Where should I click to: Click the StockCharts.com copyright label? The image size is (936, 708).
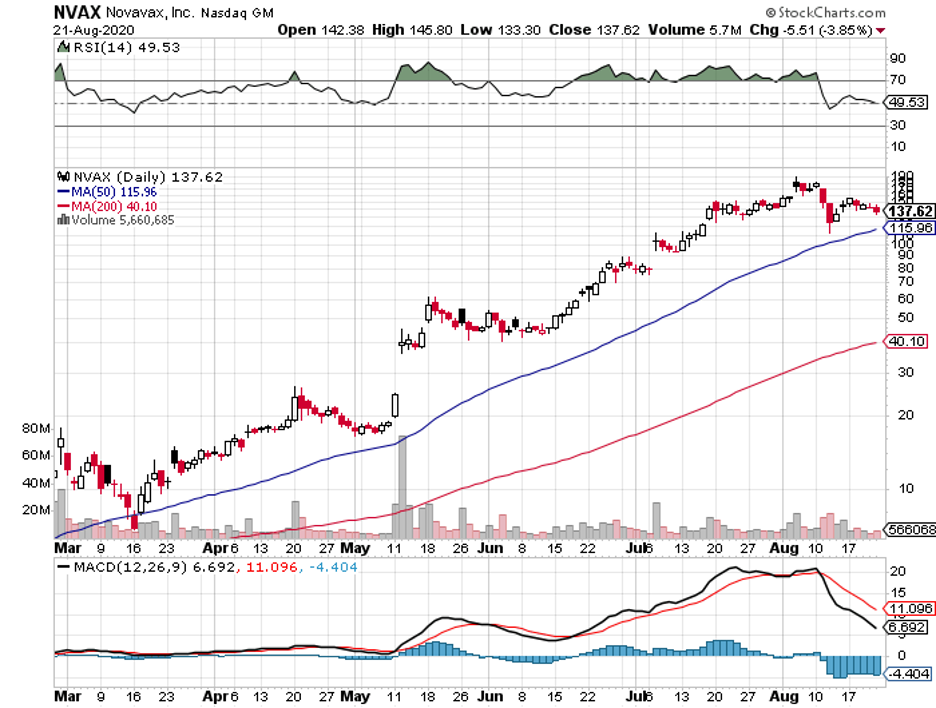point(826,12)
